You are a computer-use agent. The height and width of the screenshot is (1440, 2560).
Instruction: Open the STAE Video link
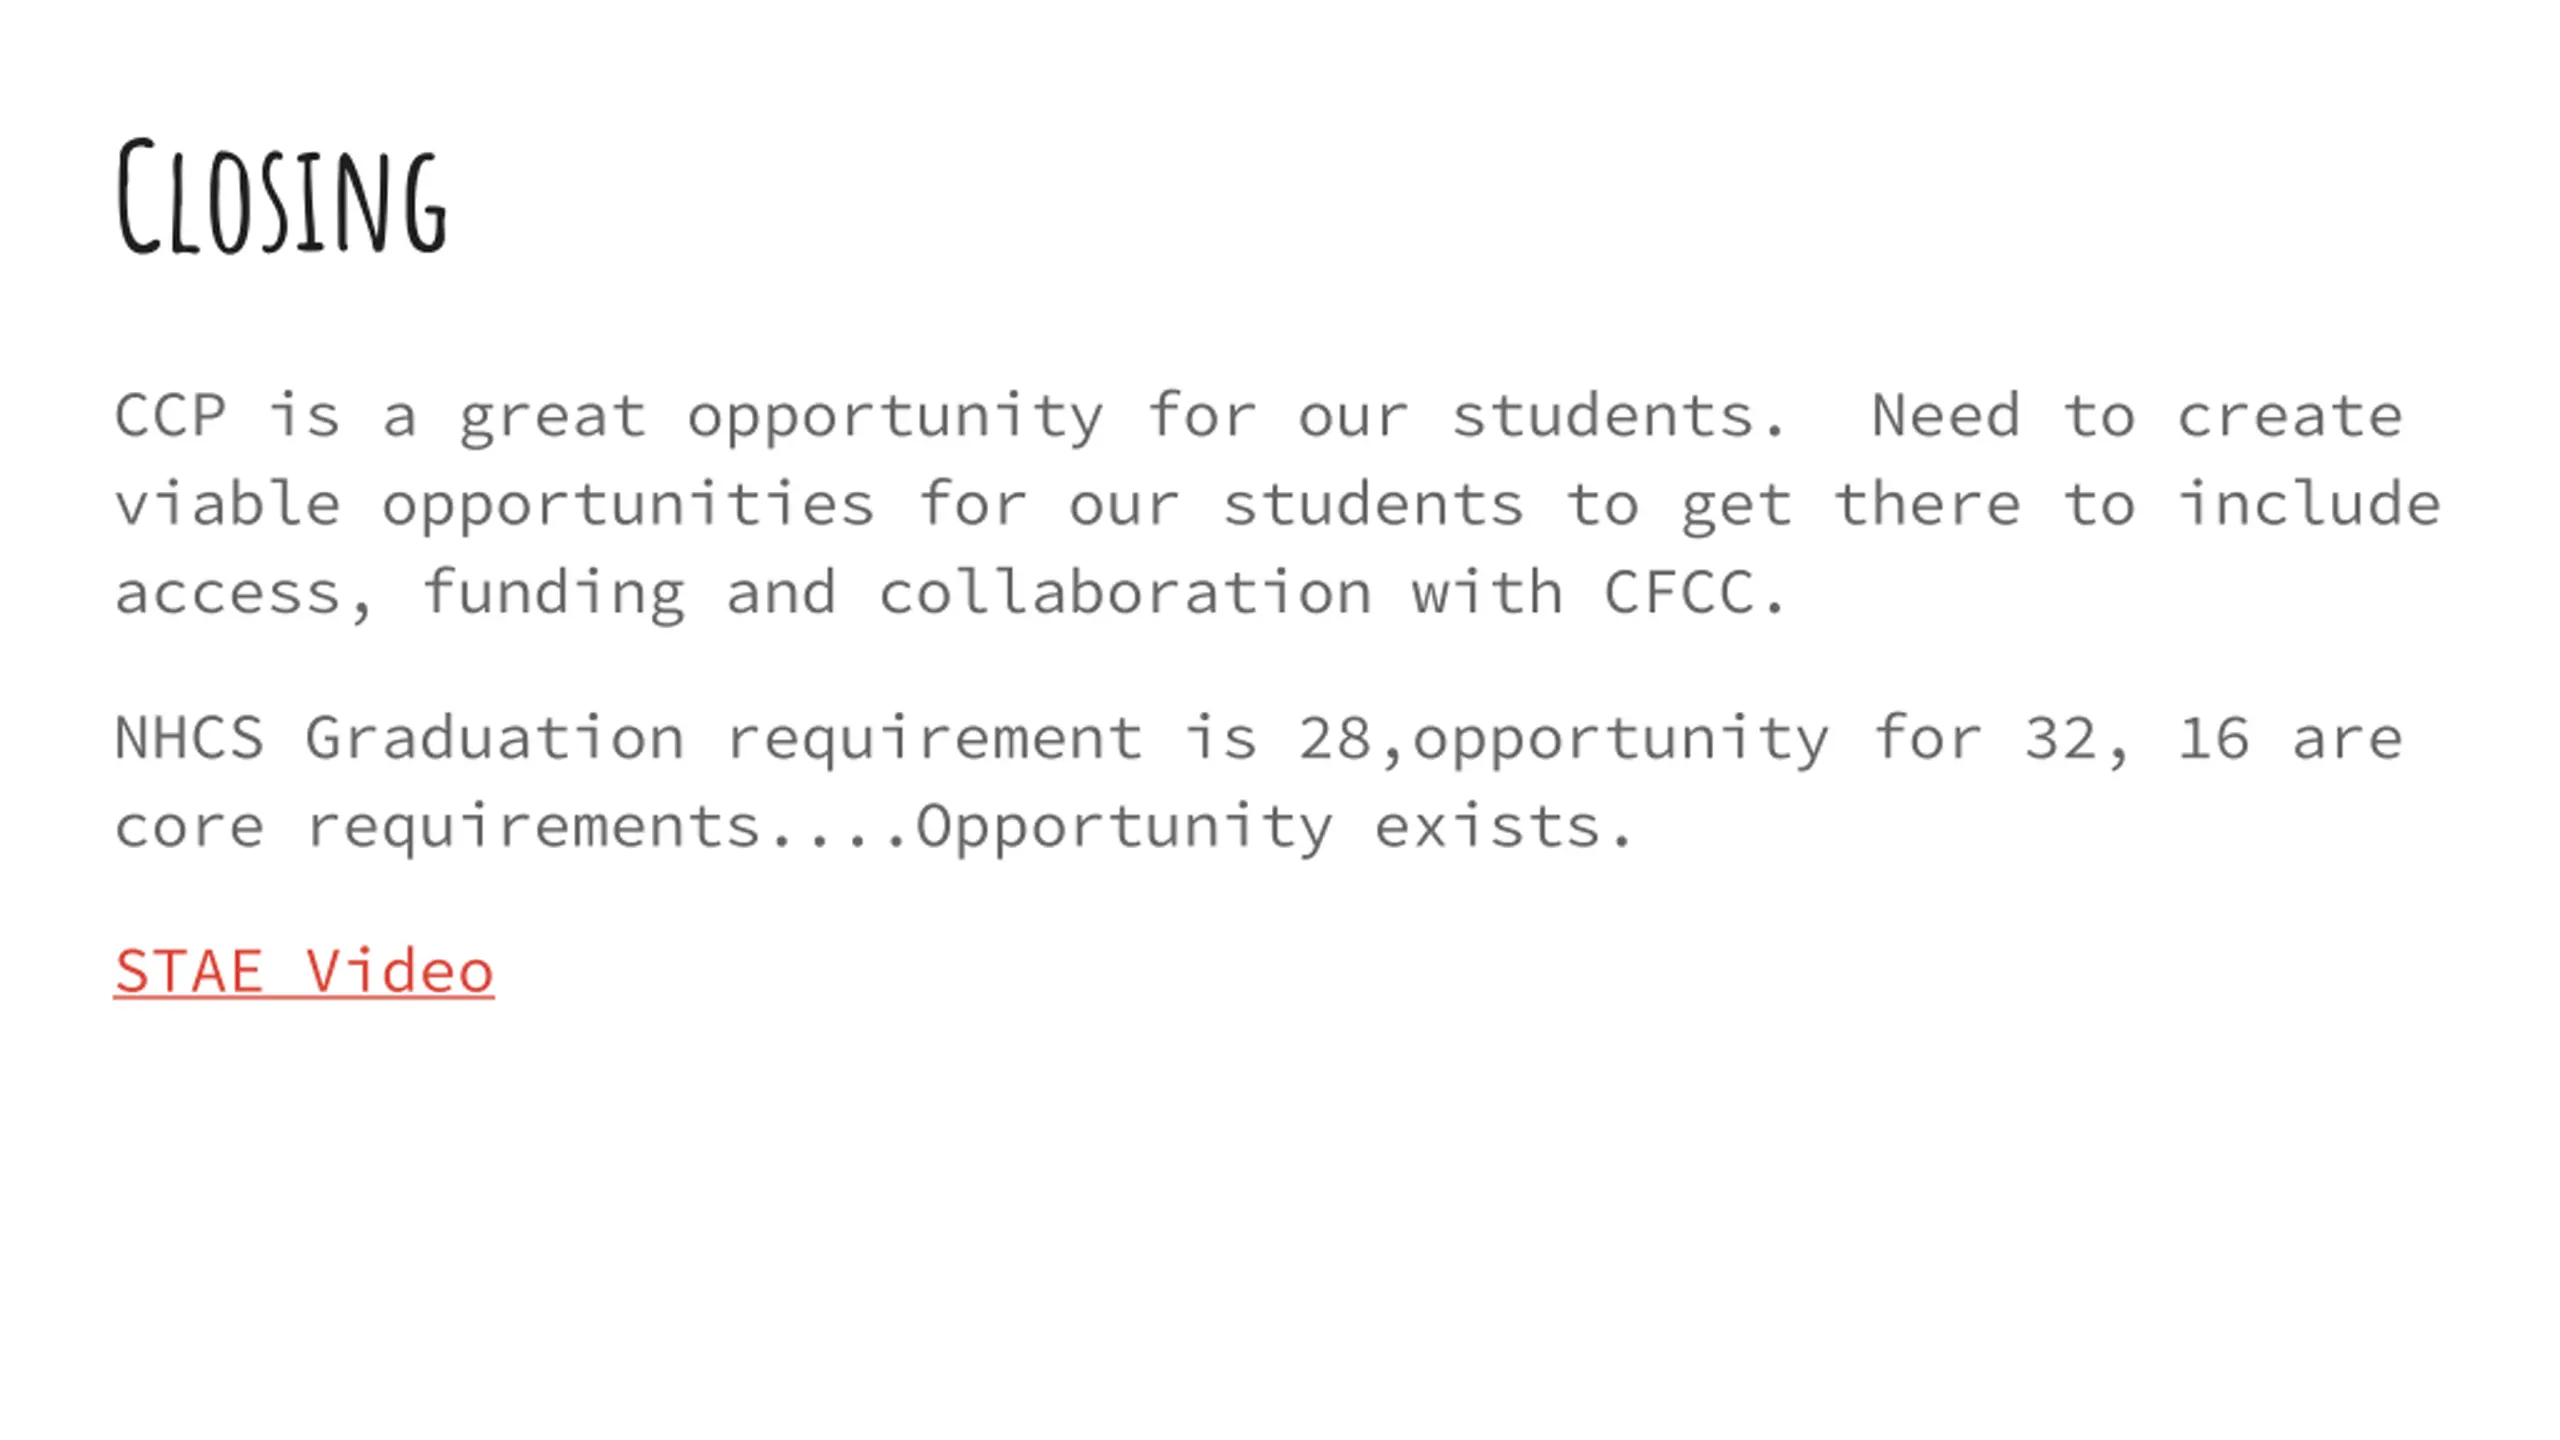pyautogui.click(x=304, y=970)
